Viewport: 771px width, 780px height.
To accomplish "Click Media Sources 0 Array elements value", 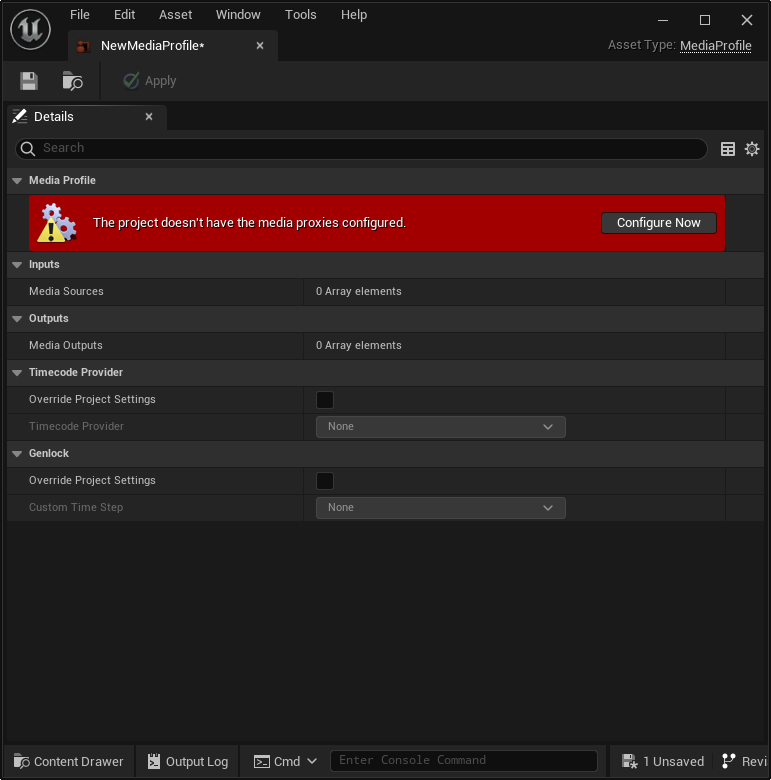I will pos(358,292).
